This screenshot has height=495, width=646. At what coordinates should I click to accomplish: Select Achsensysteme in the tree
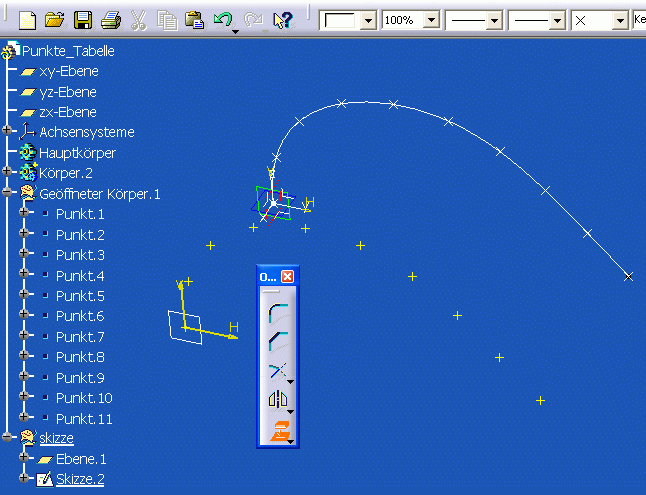(x=87, y=132)
